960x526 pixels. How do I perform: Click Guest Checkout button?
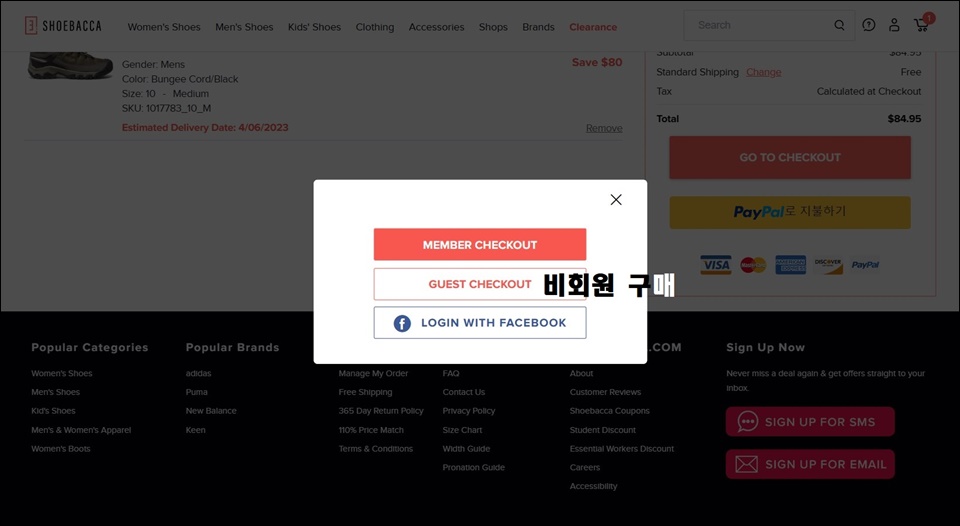(x=480, y=284)
